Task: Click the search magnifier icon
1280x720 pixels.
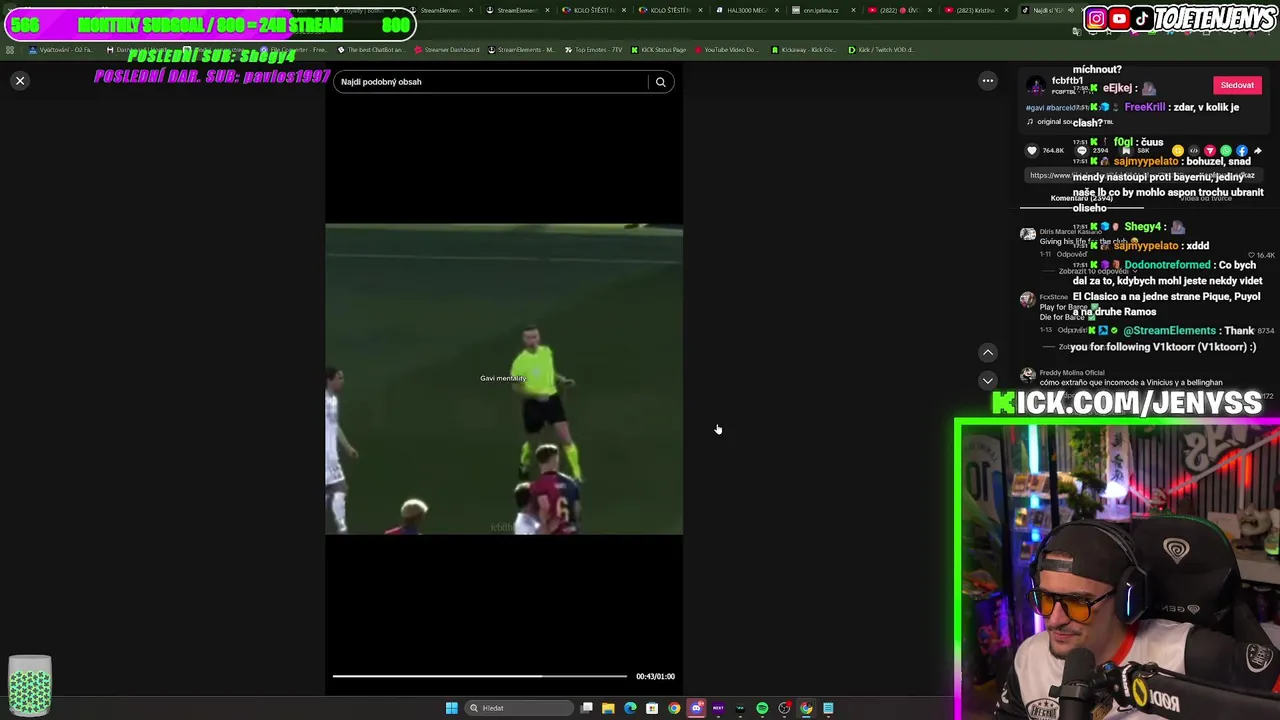Action: [660, 82]
